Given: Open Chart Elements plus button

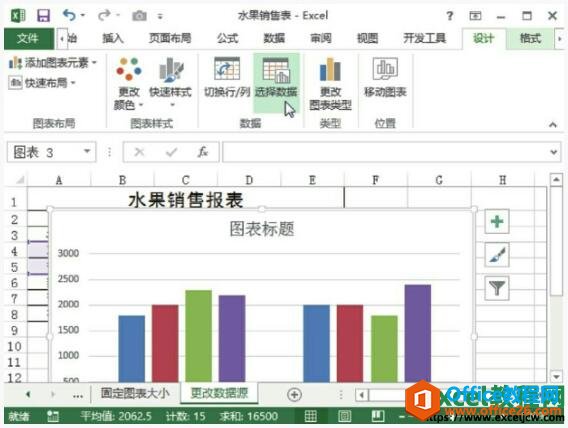Looking at the screenshot, I should [x=497, y=221].
